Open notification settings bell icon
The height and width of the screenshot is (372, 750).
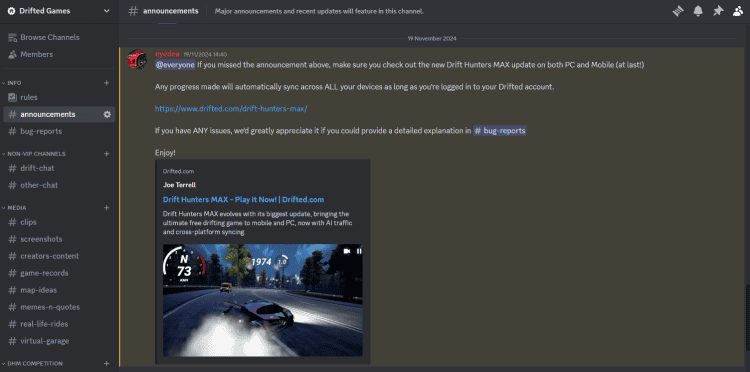click(698, 11)
